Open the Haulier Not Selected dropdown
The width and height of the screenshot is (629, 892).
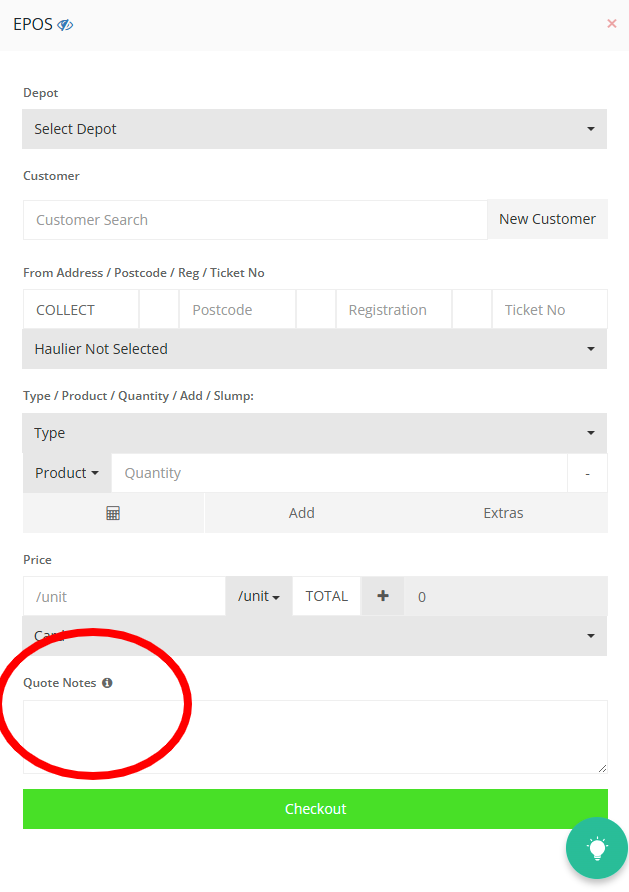tap(314, 349)
